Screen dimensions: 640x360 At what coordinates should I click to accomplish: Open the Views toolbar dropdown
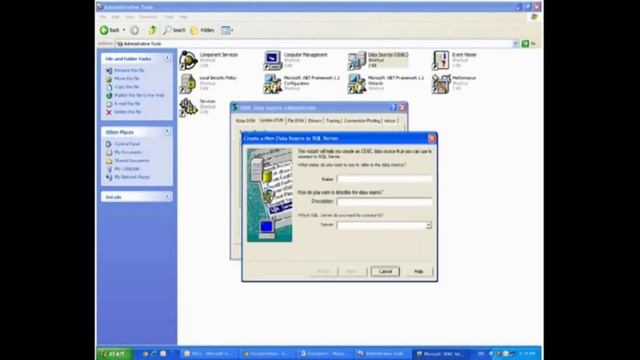[x=227, y=30]
